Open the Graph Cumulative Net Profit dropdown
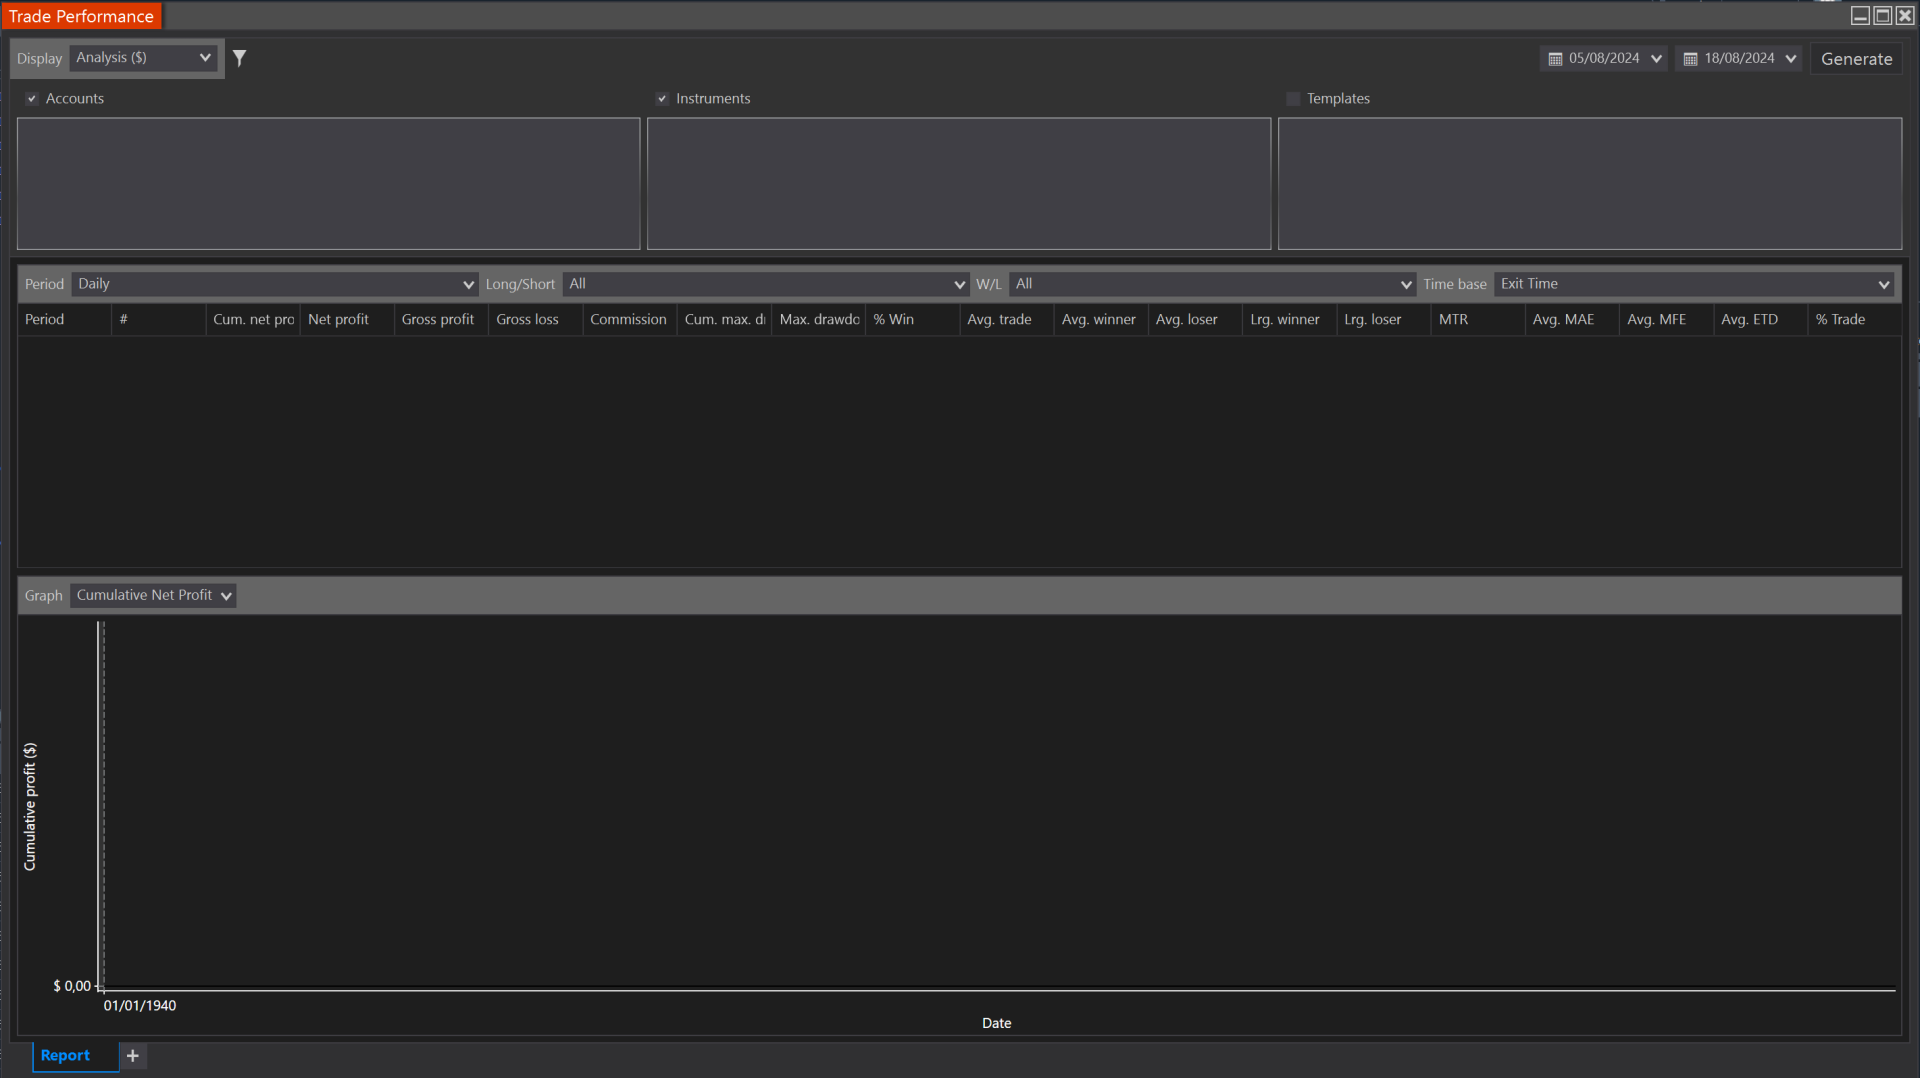1920x1078 pixels. 153,596
